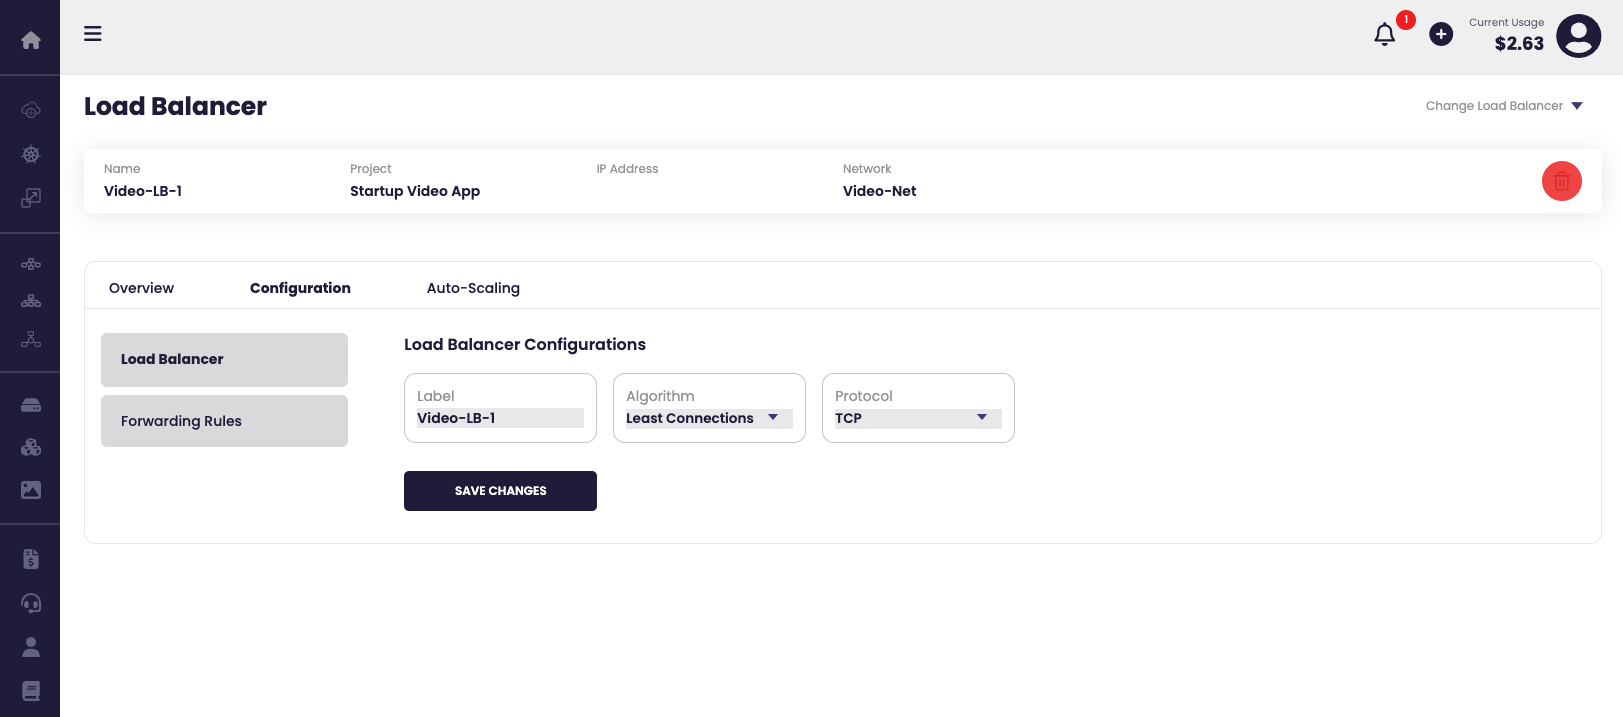Click the plus add icon in header

click(1441, 35)
